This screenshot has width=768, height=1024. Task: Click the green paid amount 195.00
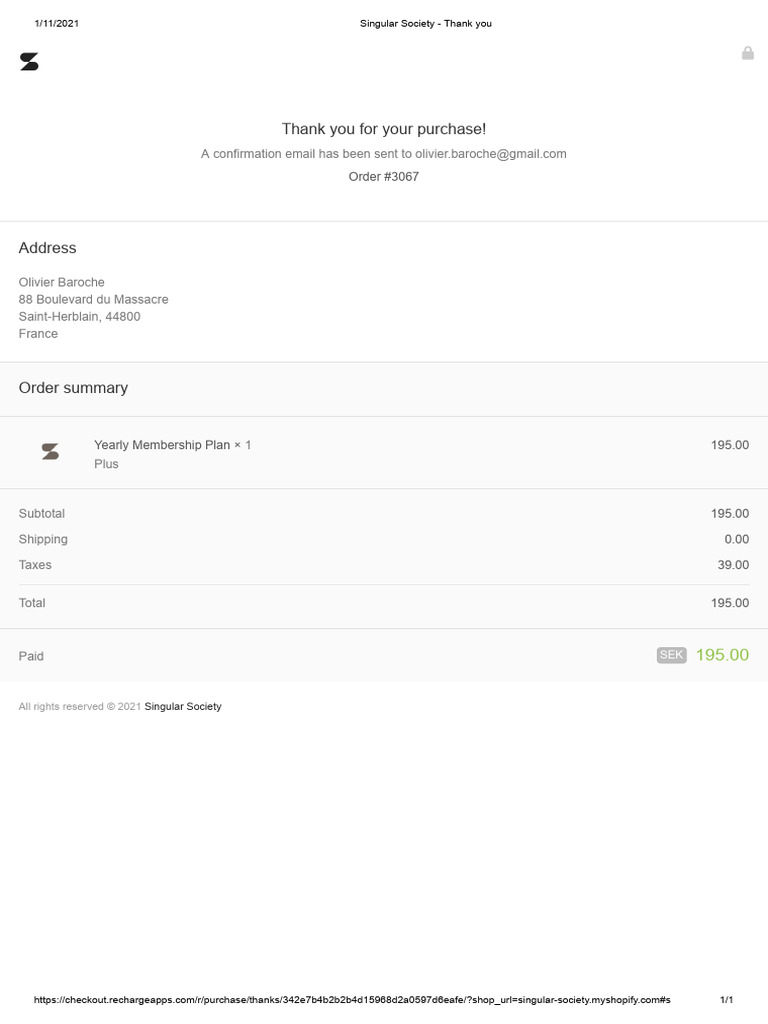722,655
